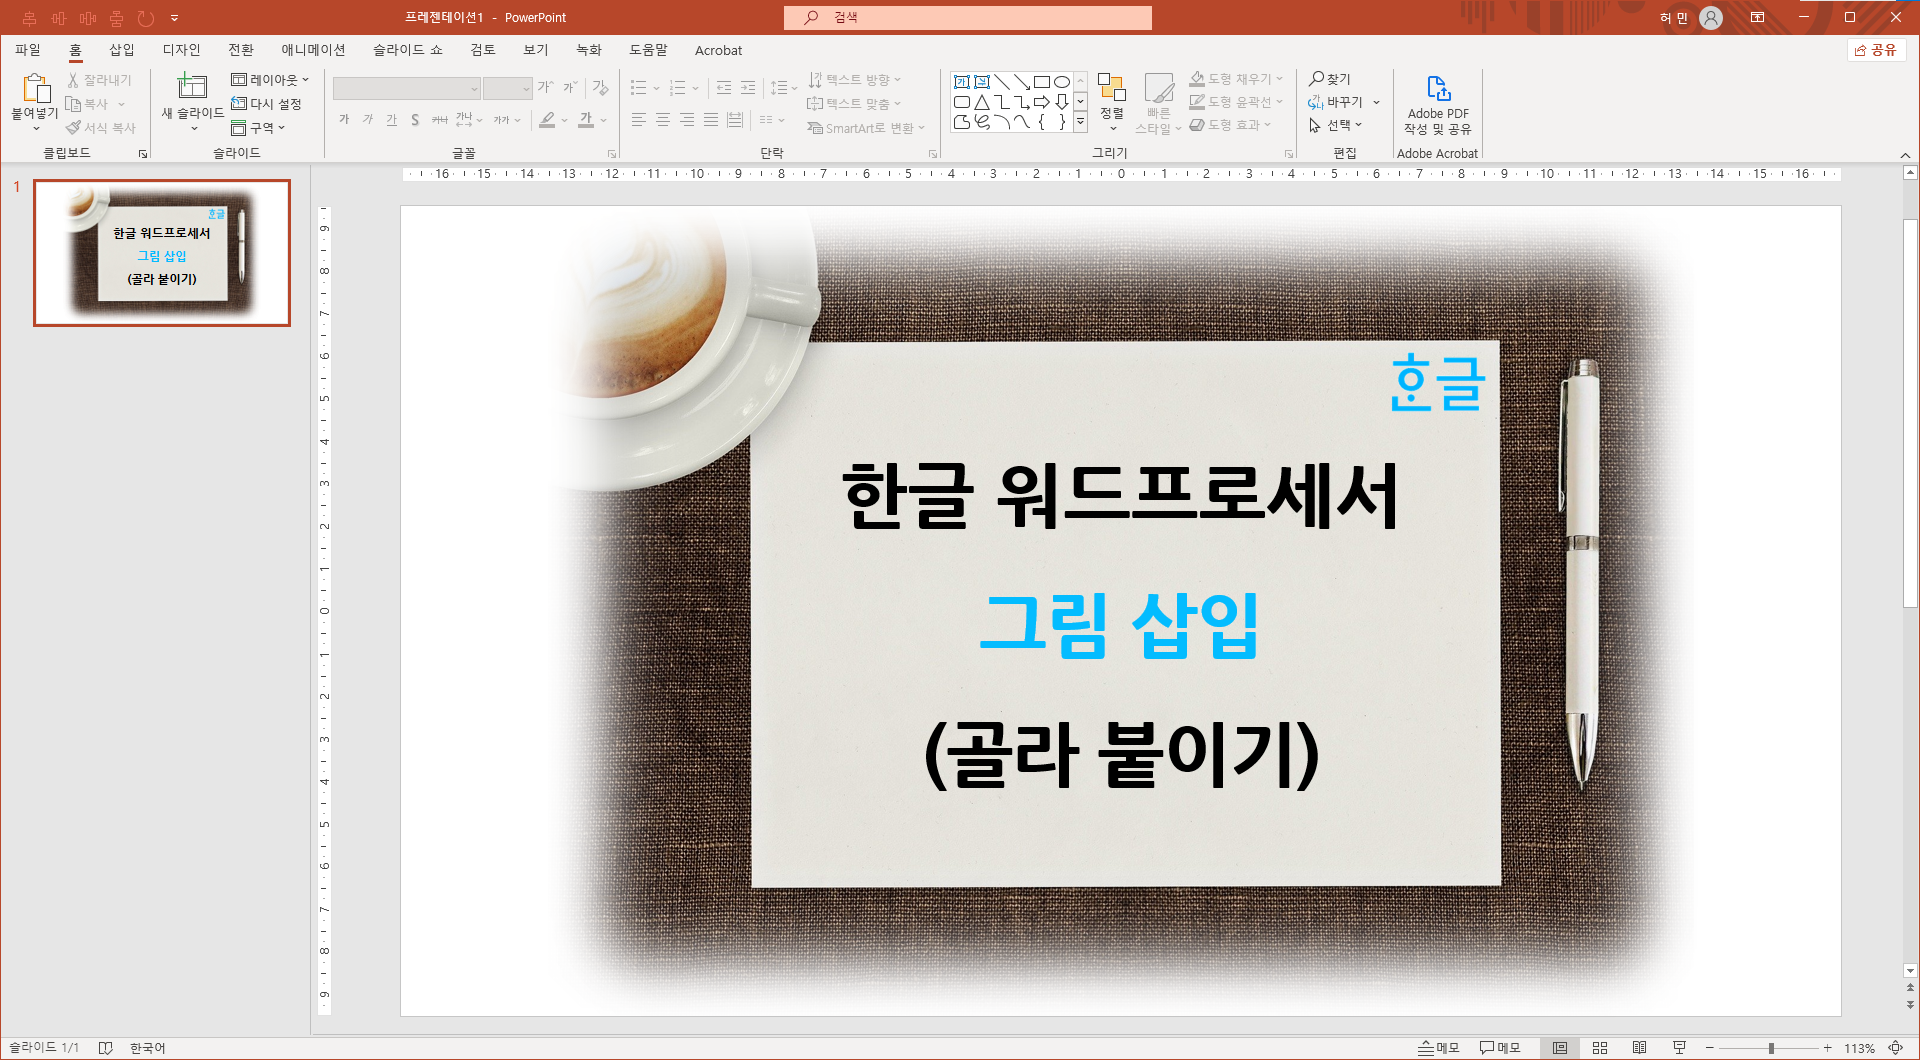Toggle strikethrough text formatting

[439, 120]
